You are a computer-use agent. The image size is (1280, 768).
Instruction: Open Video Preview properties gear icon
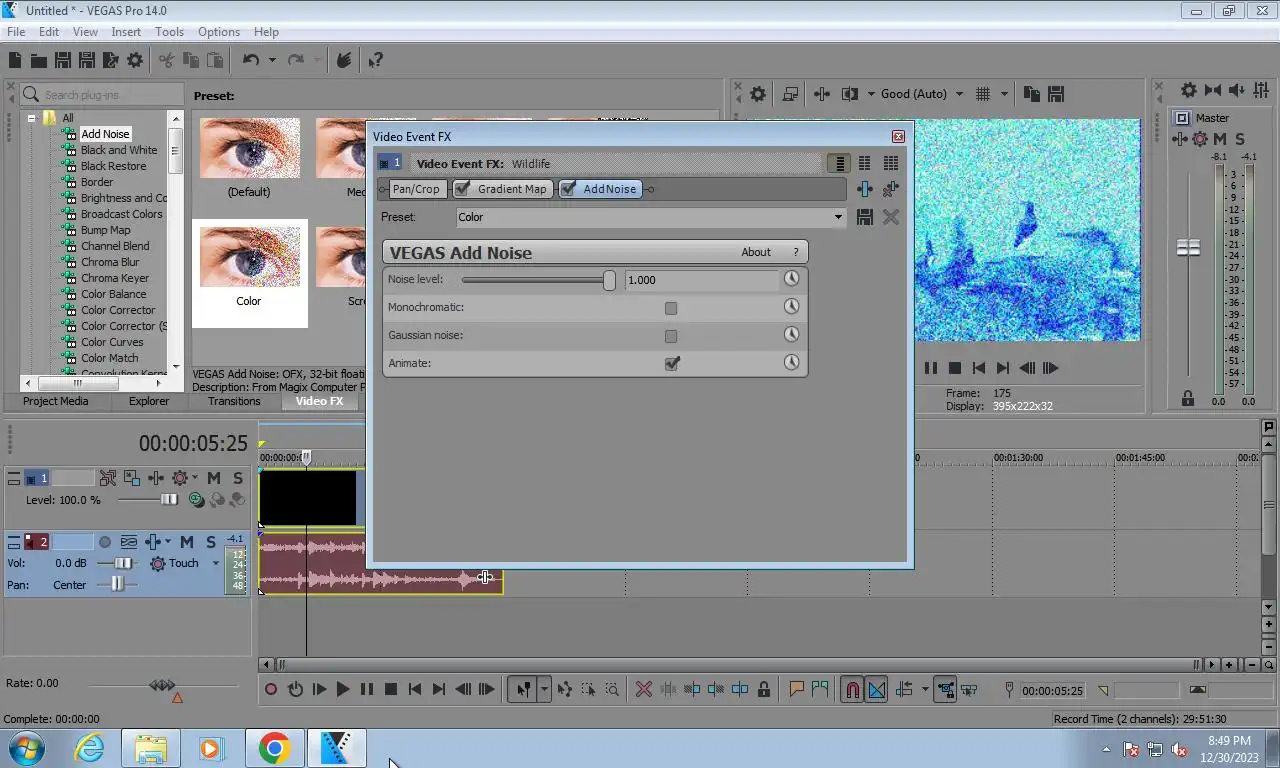click(x=758, y=94)
